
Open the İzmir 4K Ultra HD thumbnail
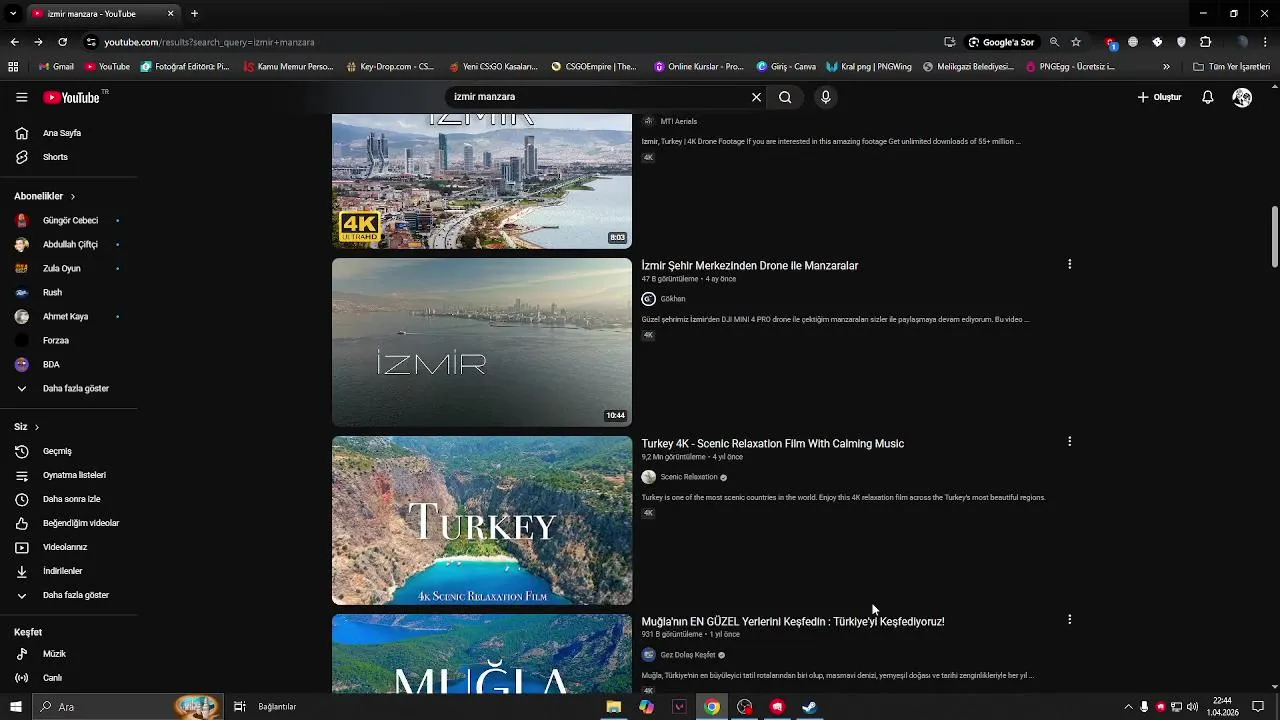(482, 181)
